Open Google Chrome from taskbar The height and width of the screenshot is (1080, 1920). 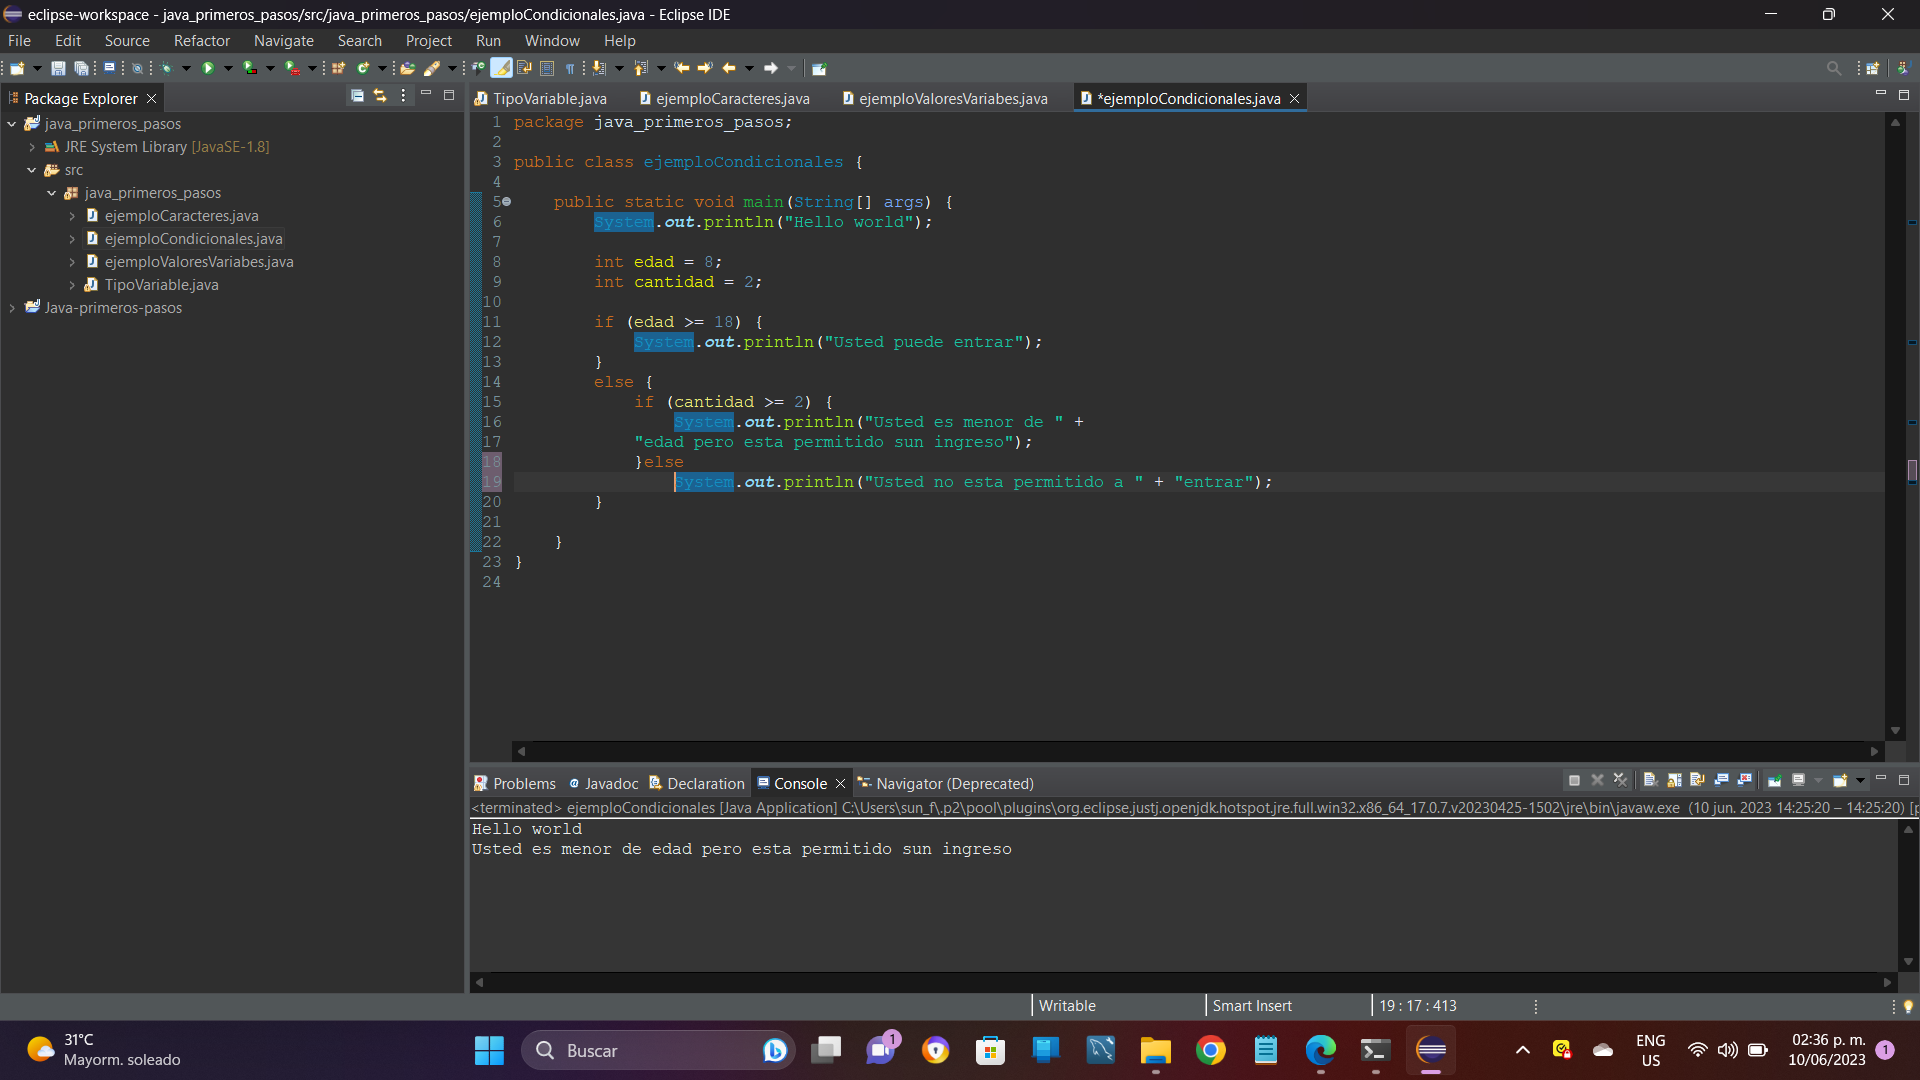[1210, 1050]
